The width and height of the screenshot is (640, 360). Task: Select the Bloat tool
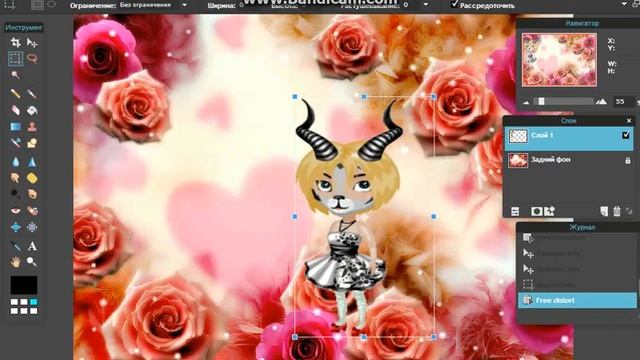coord(16,227)
